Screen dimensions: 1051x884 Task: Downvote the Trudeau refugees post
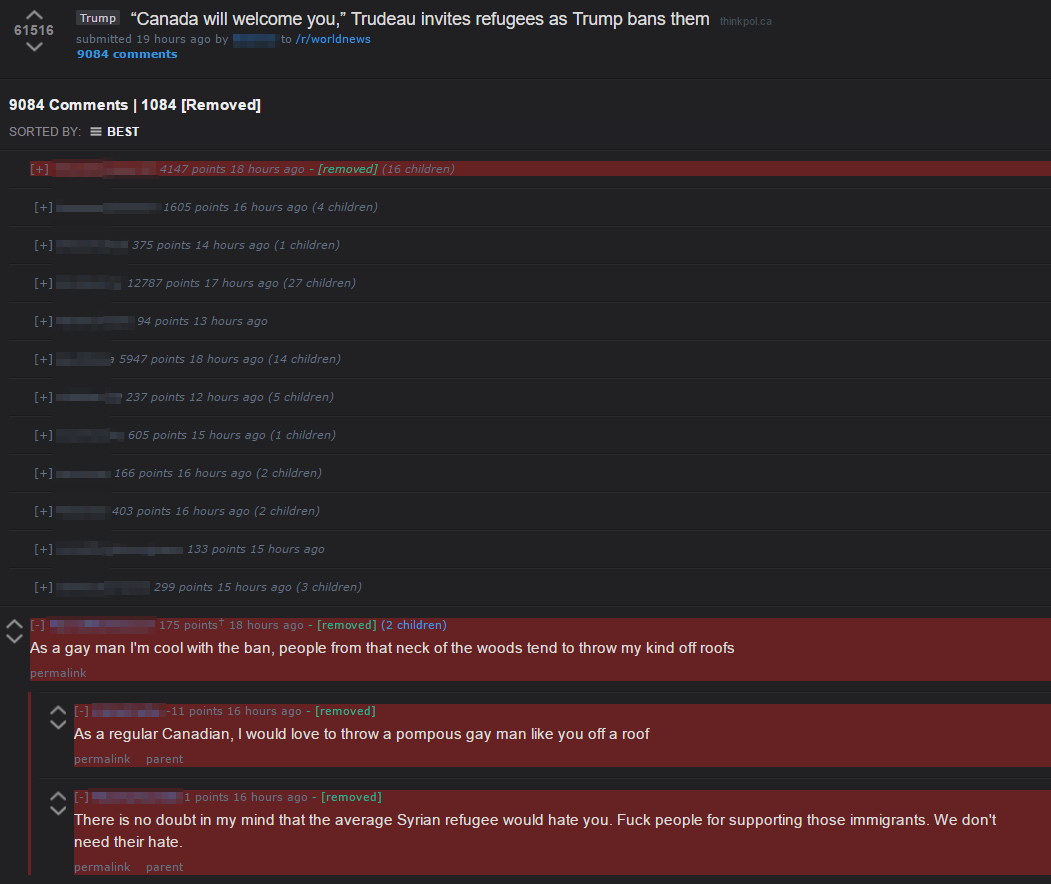[x=34, y=46]
